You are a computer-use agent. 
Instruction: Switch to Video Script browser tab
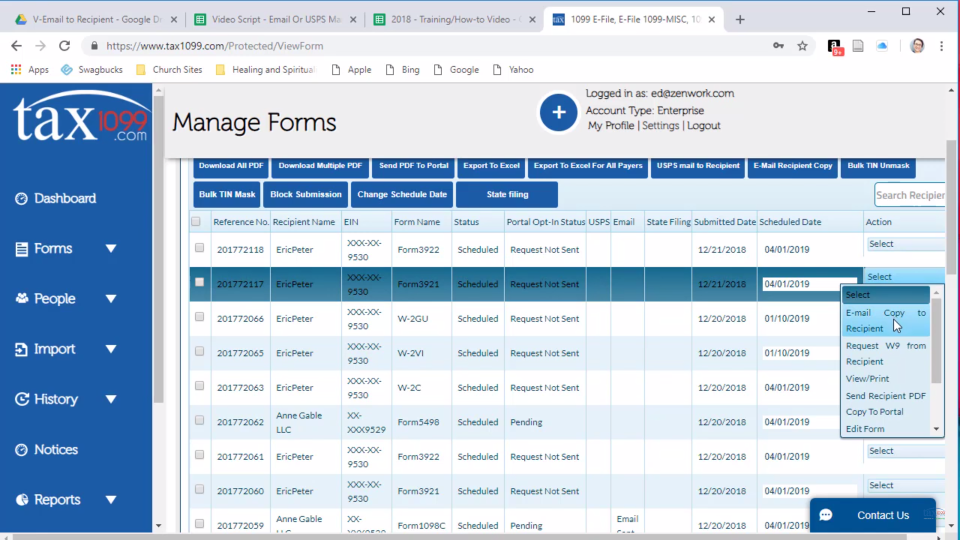[276, 20]
